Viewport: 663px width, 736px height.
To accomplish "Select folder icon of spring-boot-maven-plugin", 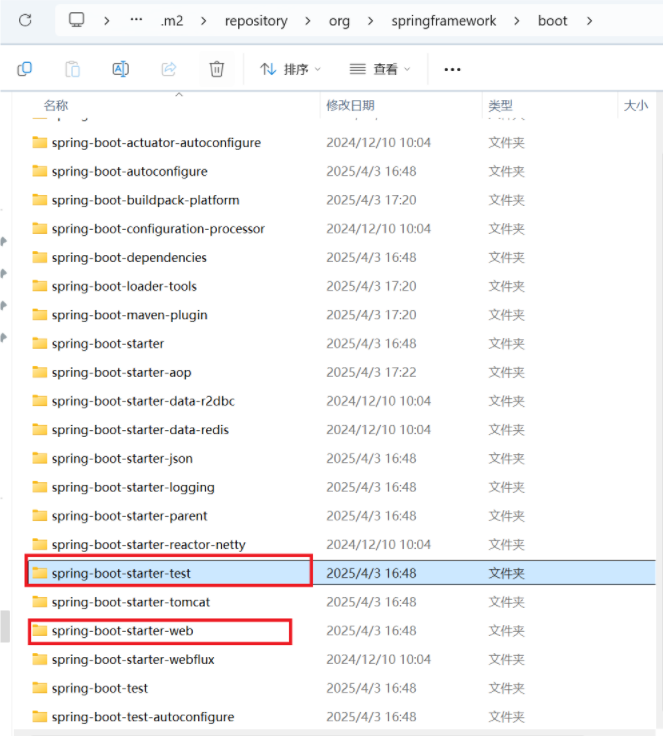I will [39, 314].
